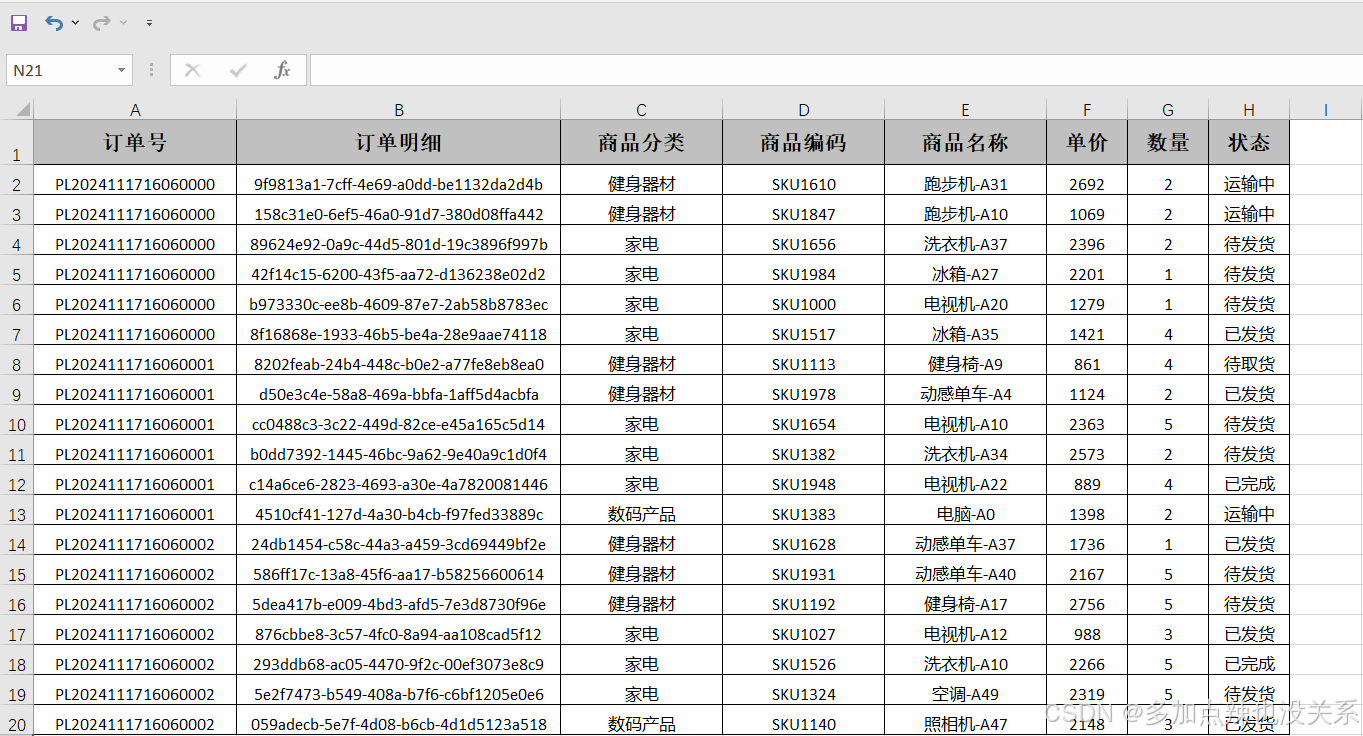The image size is (1363, 736).
Task: Click the 商品名称 header cell
Action: coord(965,143)
